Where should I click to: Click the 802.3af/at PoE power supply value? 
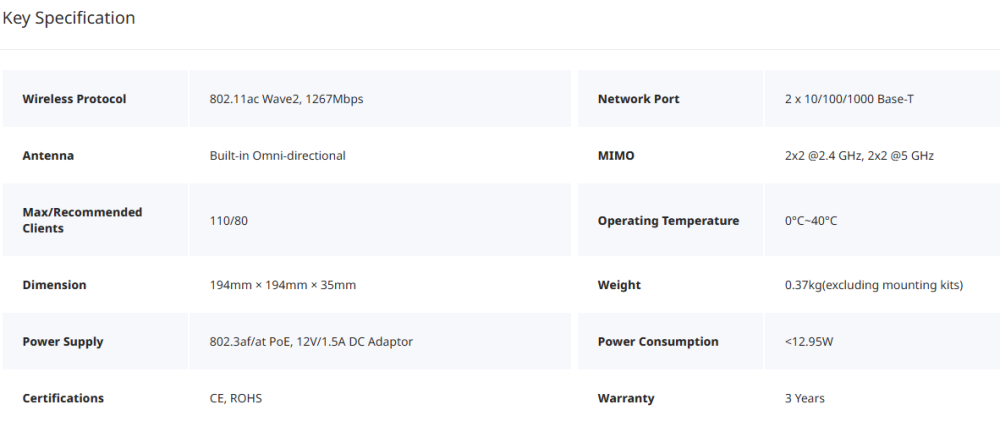tap(311, 341)
